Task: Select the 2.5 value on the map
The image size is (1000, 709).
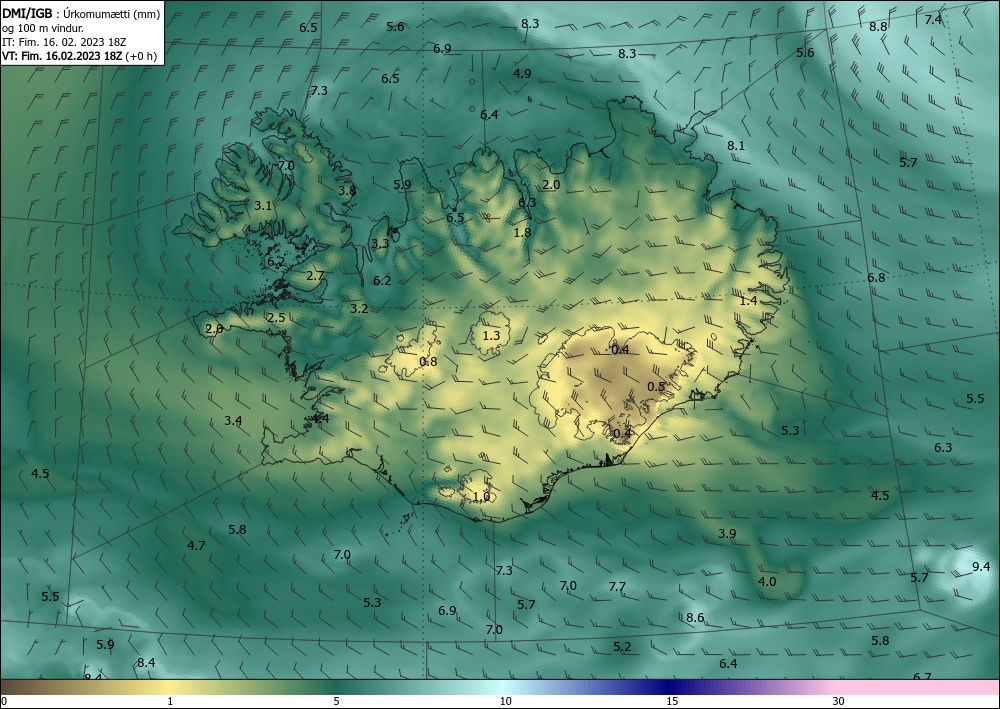Action: (x=276, y=318)
